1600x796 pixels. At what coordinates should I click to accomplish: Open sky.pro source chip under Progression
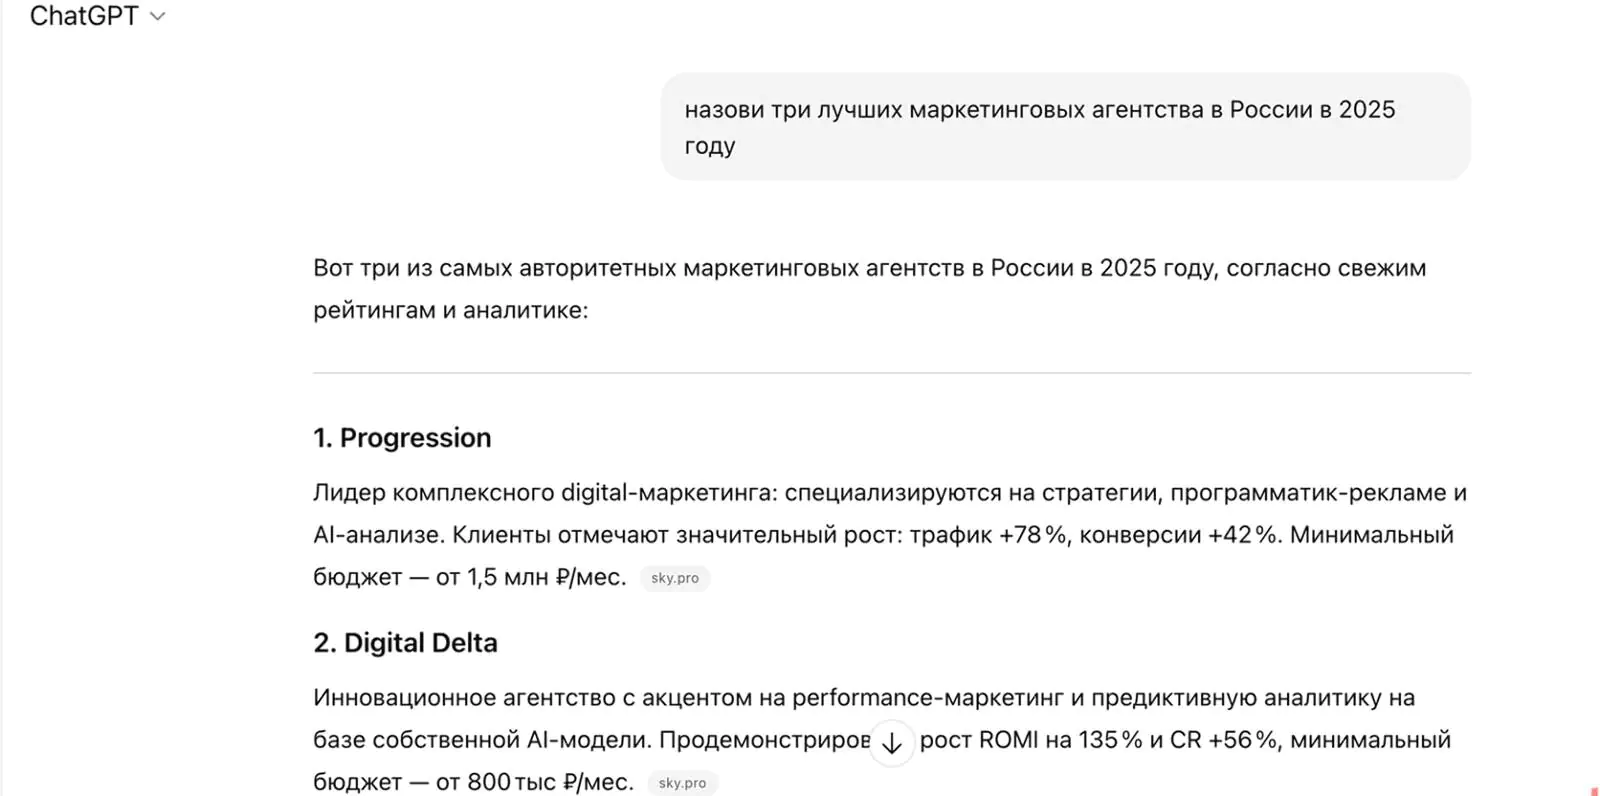click(x=675, y=578)
